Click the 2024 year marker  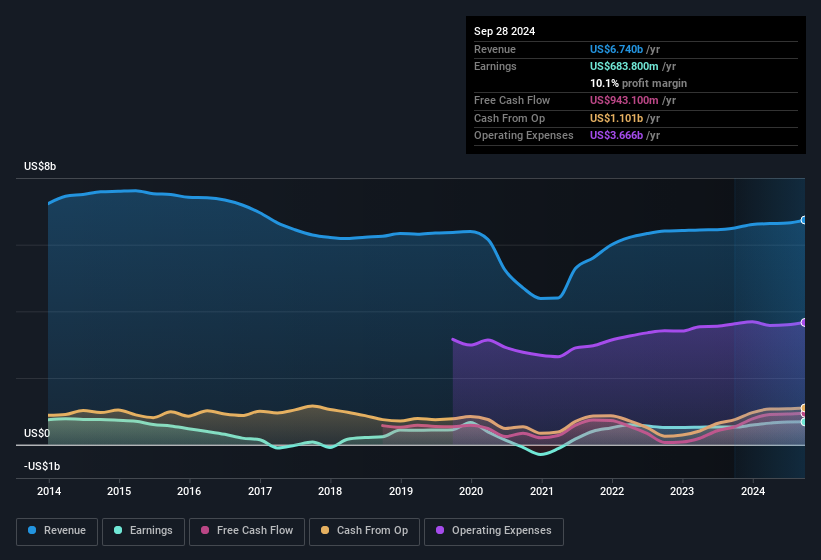[753, 491]
